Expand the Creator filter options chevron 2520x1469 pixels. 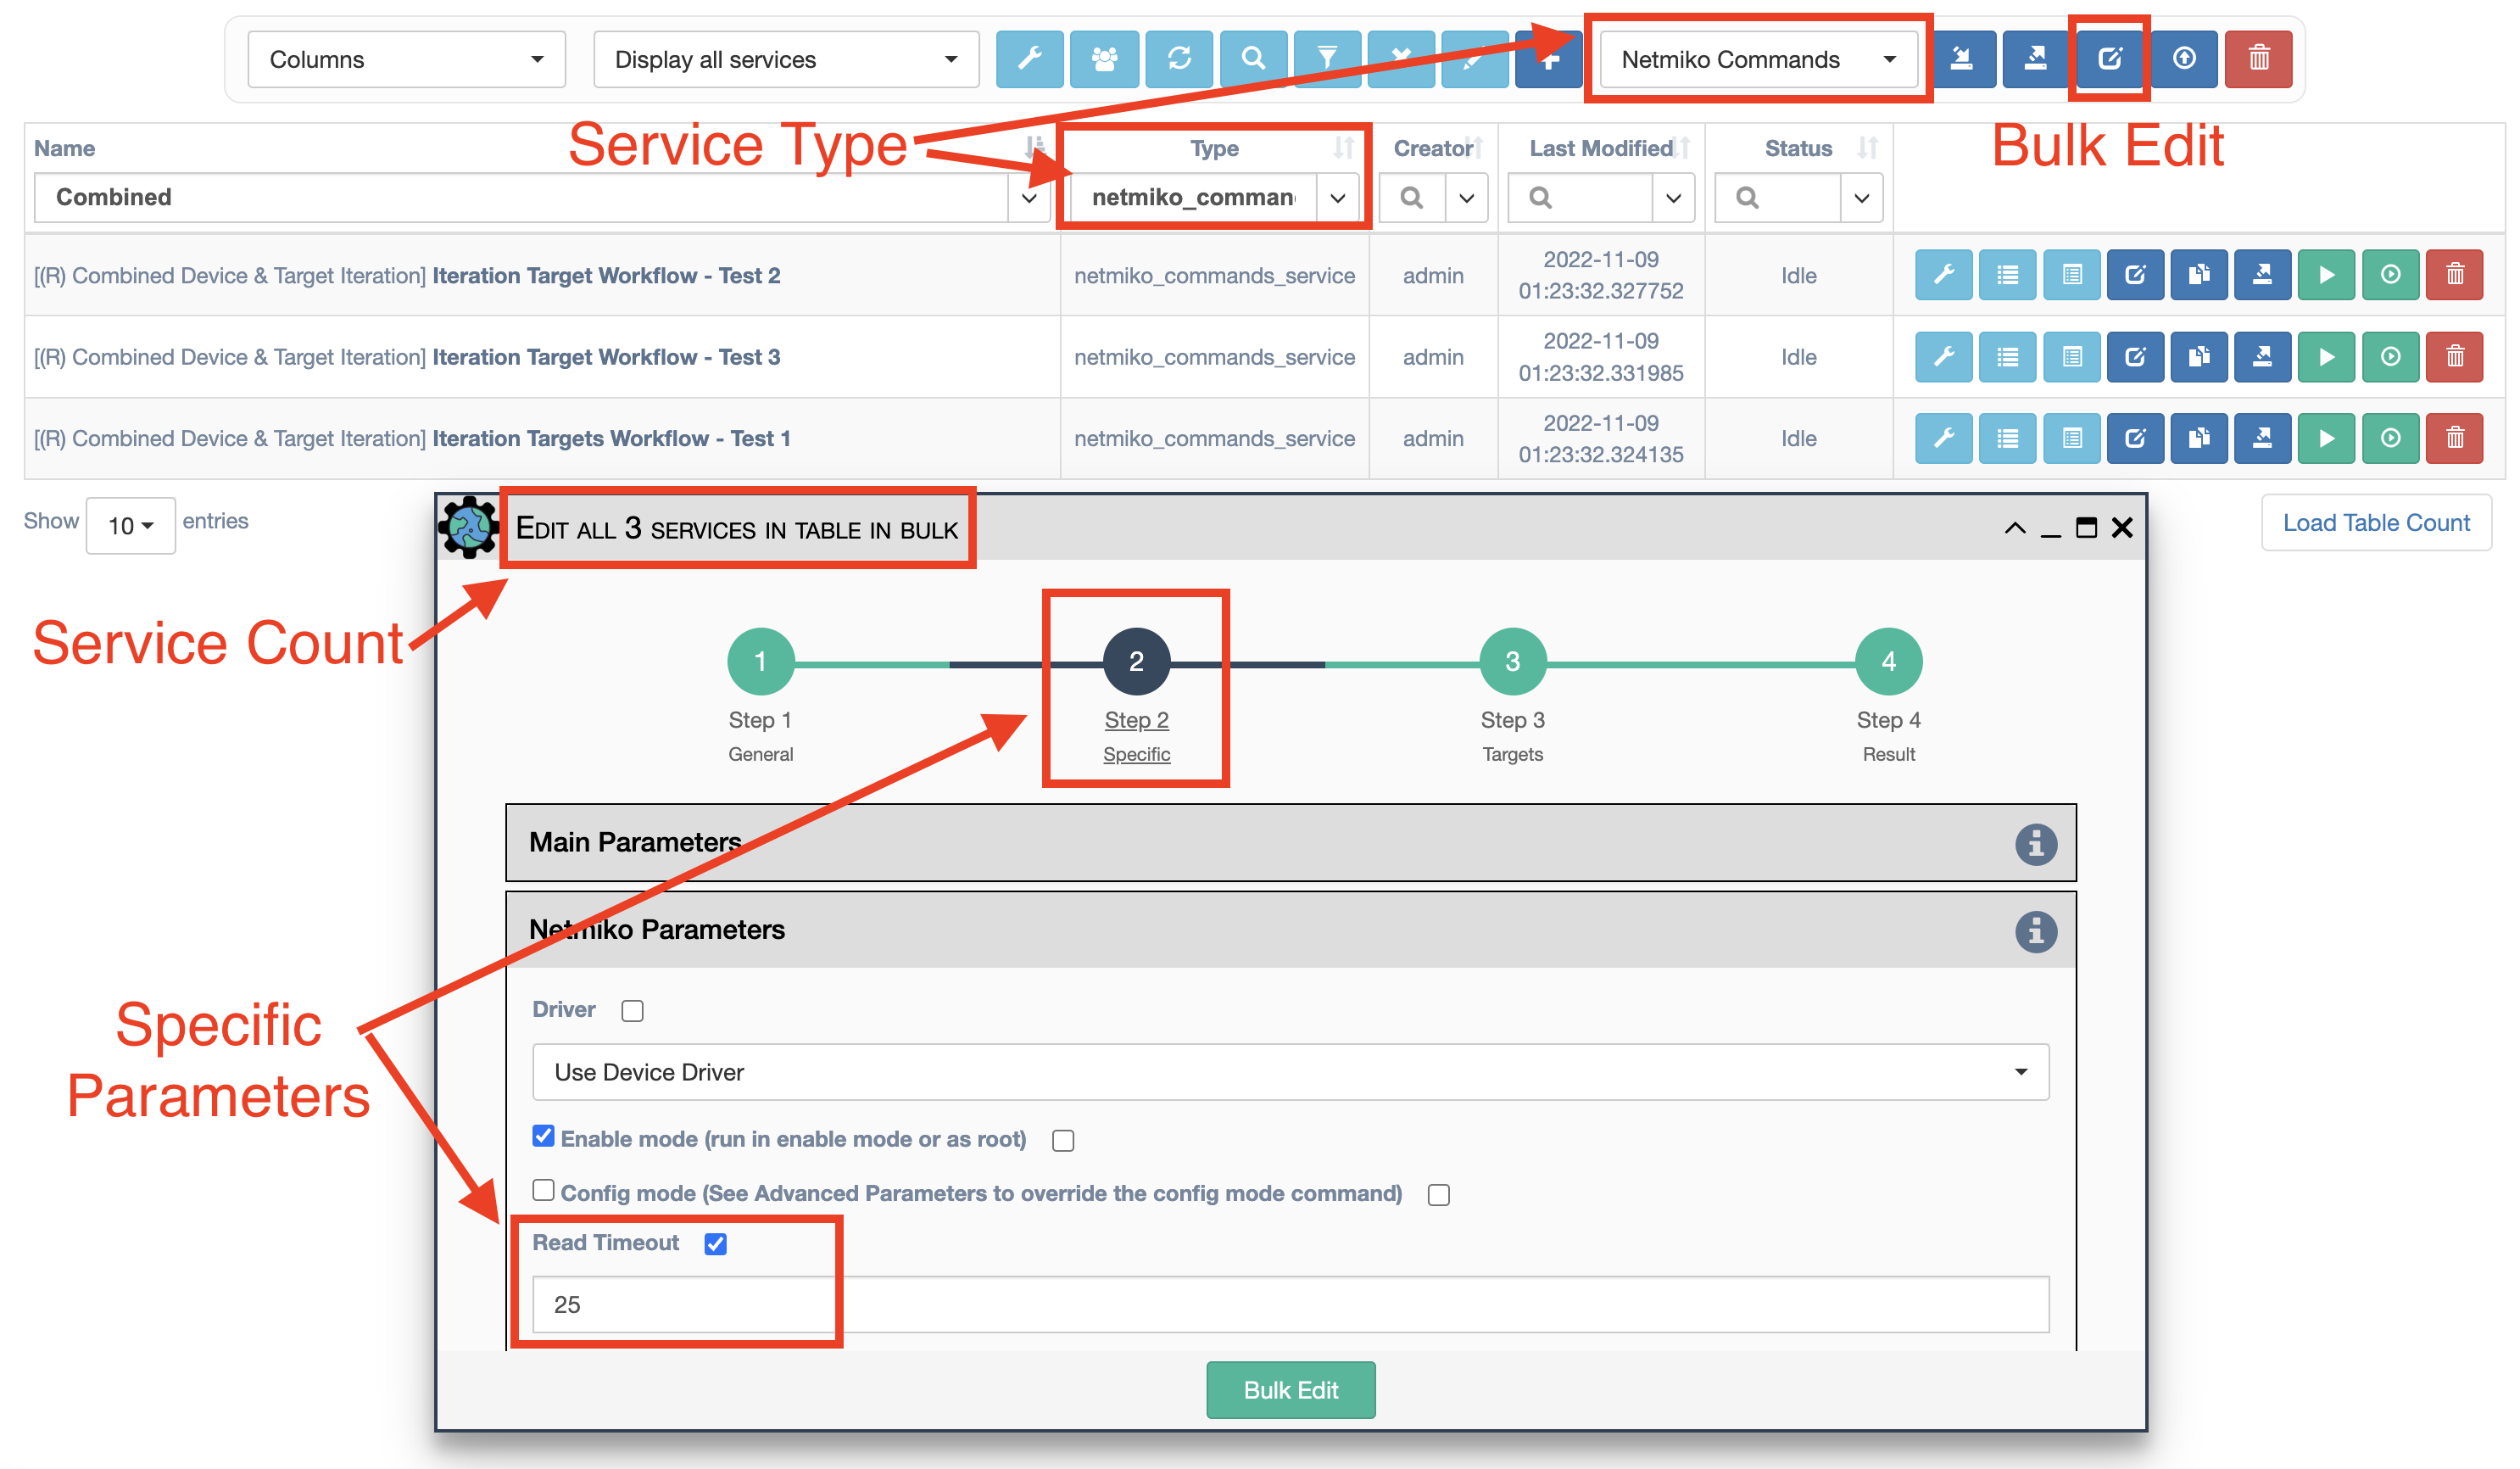click(x=1467, y=198)
